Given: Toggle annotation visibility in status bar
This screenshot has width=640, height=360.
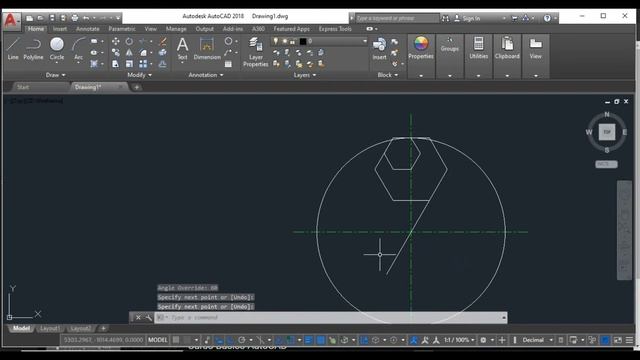Looking at the screenshot, I should tap(414, 340).
